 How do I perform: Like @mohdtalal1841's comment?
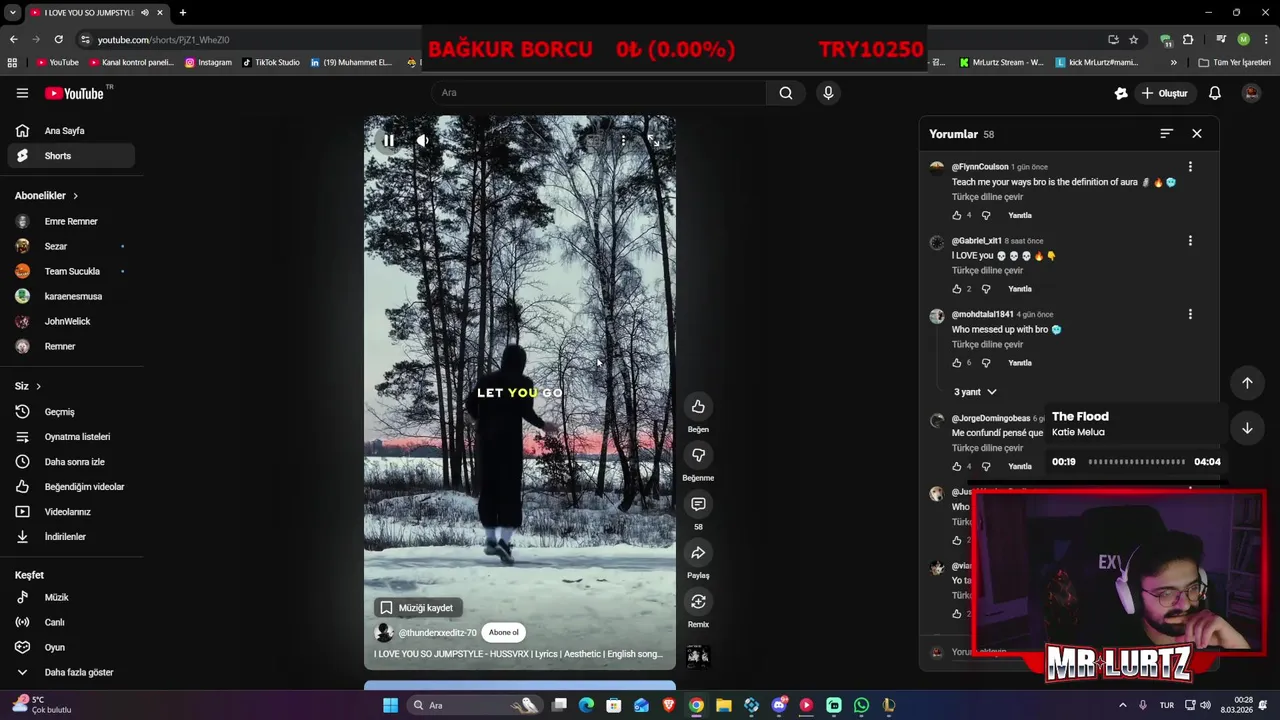coord(957,363)
